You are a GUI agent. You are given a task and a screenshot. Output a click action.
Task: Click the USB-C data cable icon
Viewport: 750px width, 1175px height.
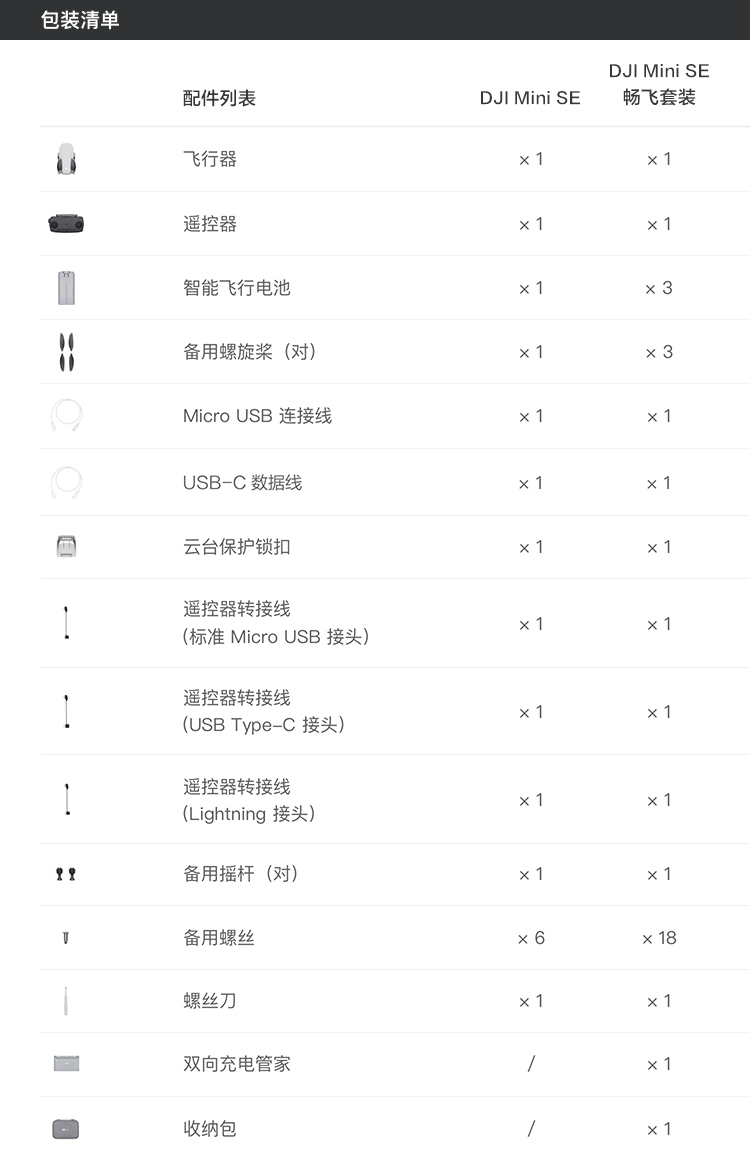click(67, 483)
